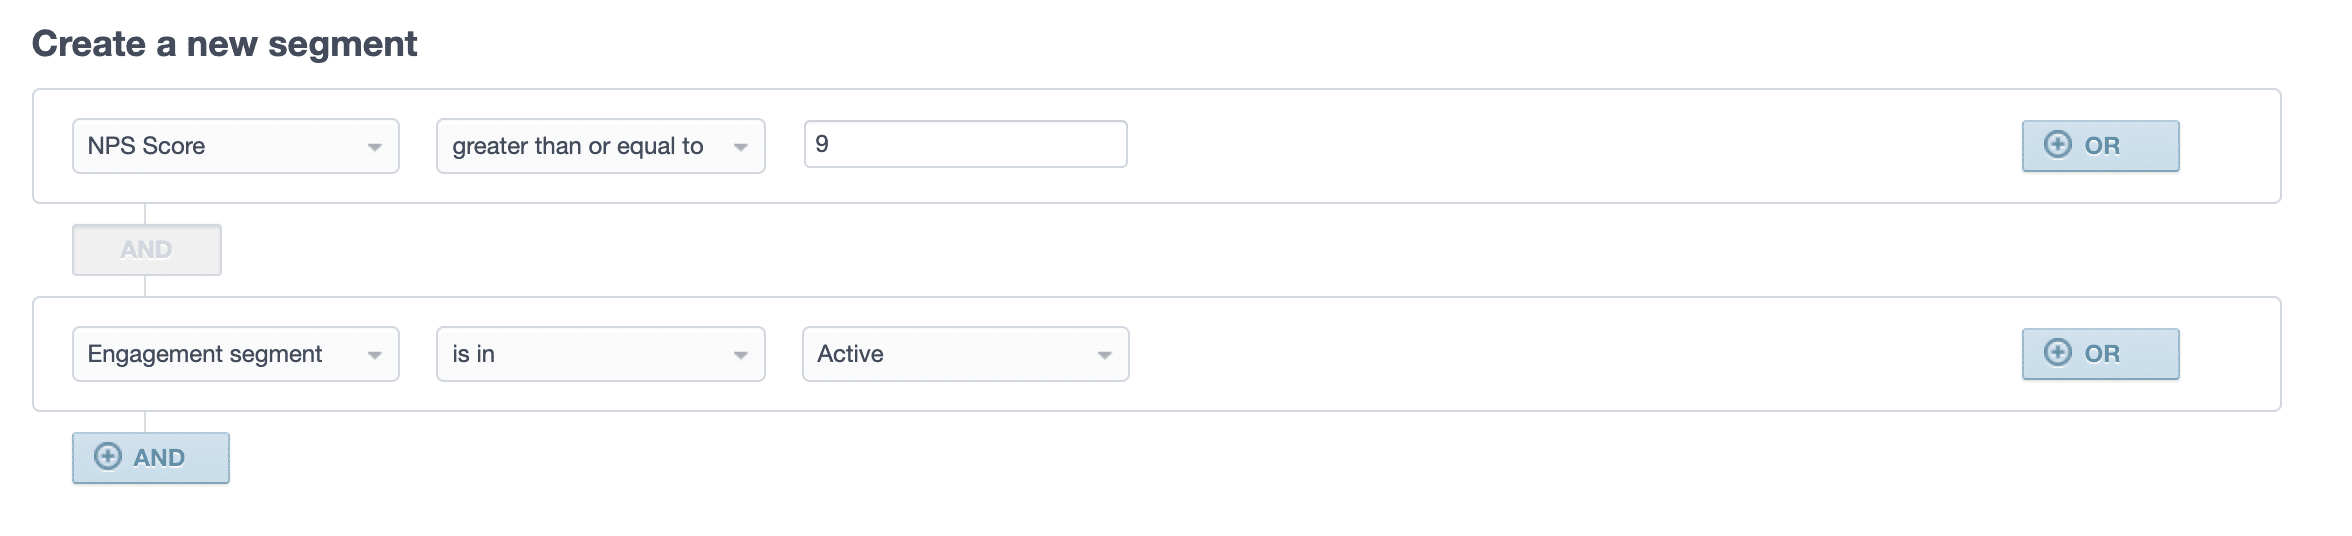Click the caret icon on the Active selector
Image resolution: width=2352 pixels, height=536 pixels.
[x=1104, y=355]
